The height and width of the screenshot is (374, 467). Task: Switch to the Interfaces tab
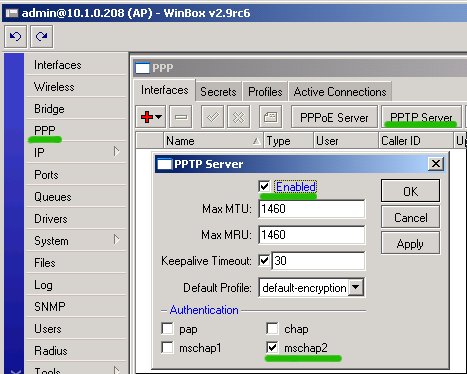(165, 90)
